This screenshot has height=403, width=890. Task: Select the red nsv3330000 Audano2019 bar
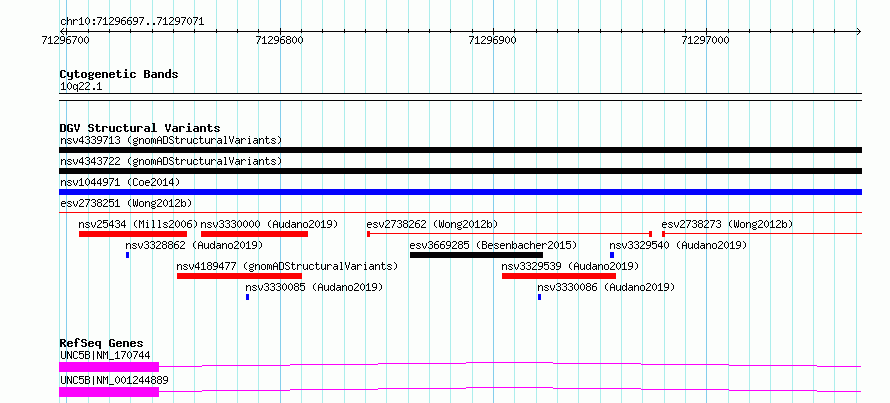point(254,234)
